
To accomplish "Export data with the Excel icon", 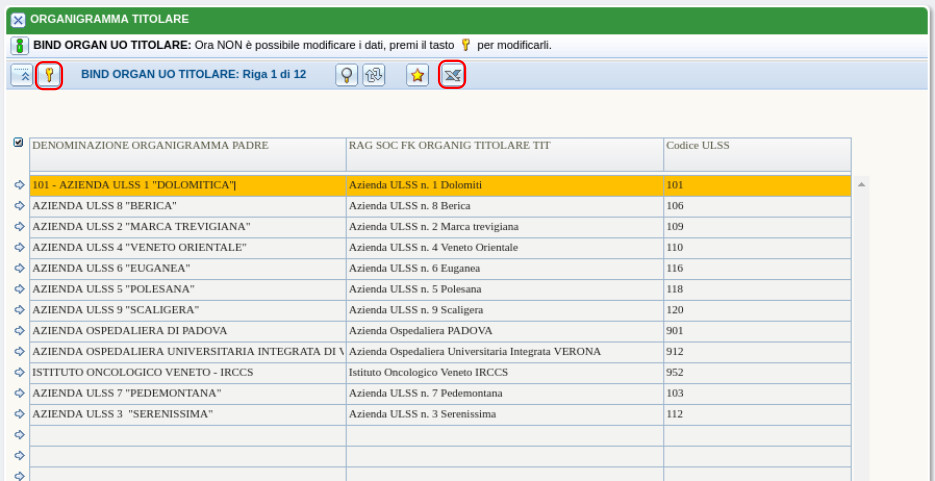I will click(x=454, y=75).
